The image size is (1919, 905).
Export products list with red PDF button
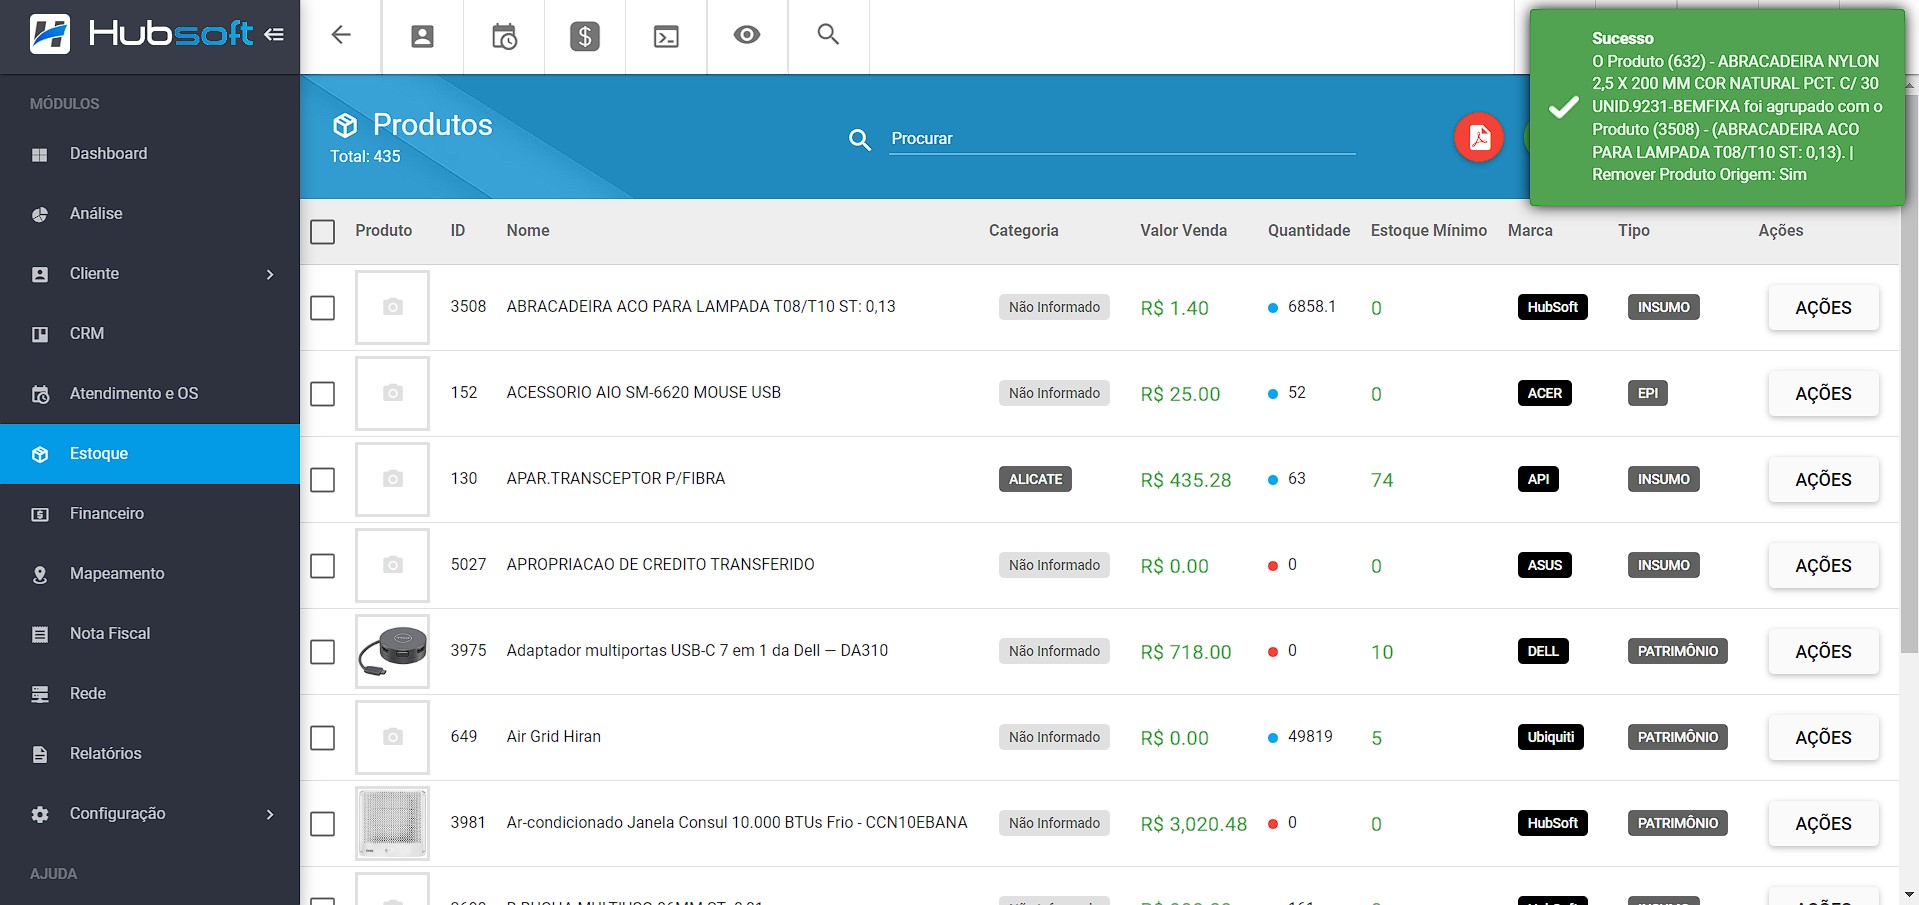click(x=1479, y=137)
